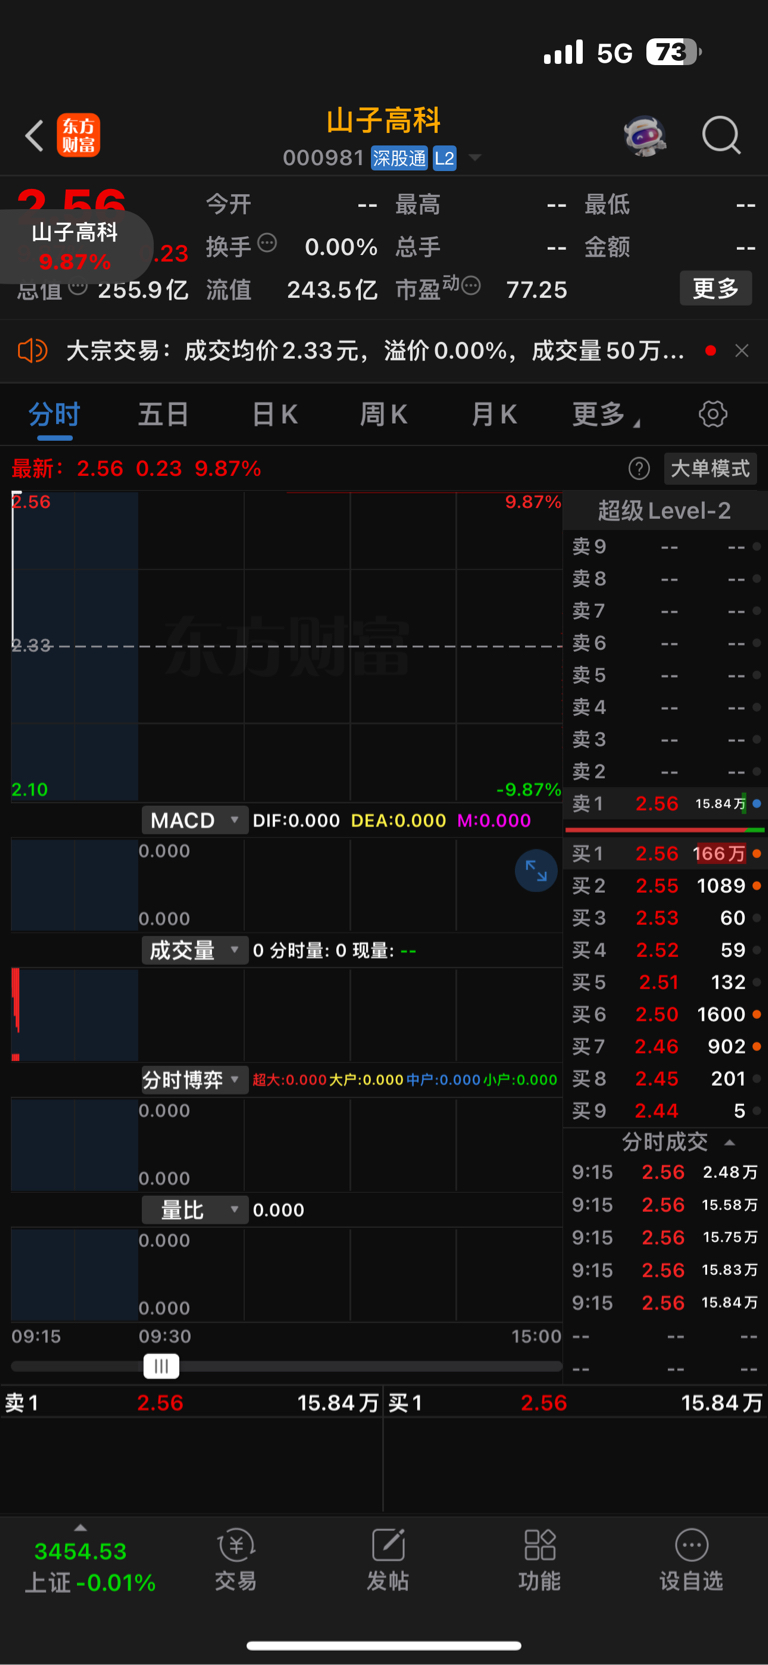Tap the 买8 row at 2.45
This screenshot has width=768, height=1665.
tap(665, 1078)
